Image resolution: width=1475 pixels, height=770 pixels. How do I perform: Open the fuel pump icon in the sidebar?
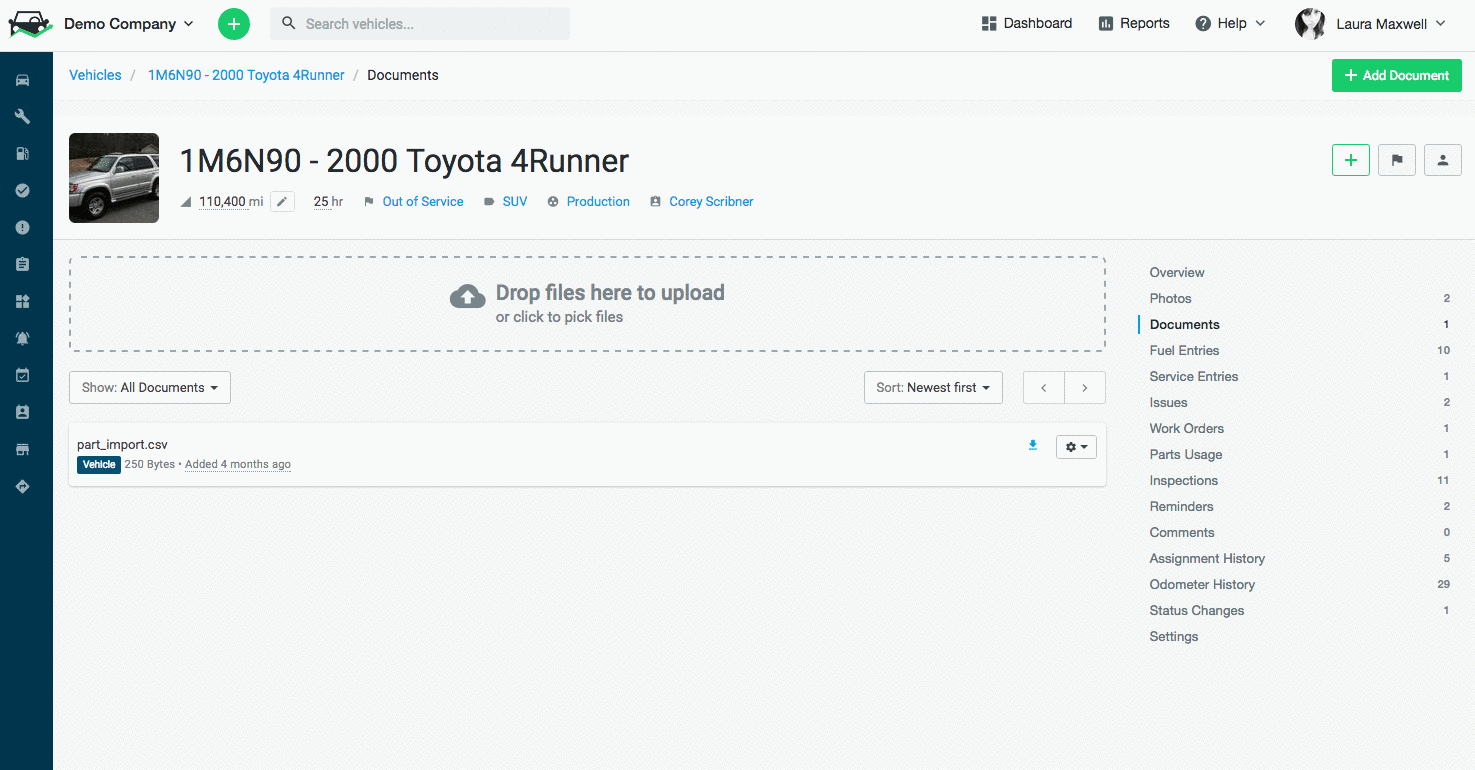coord(22,154)
